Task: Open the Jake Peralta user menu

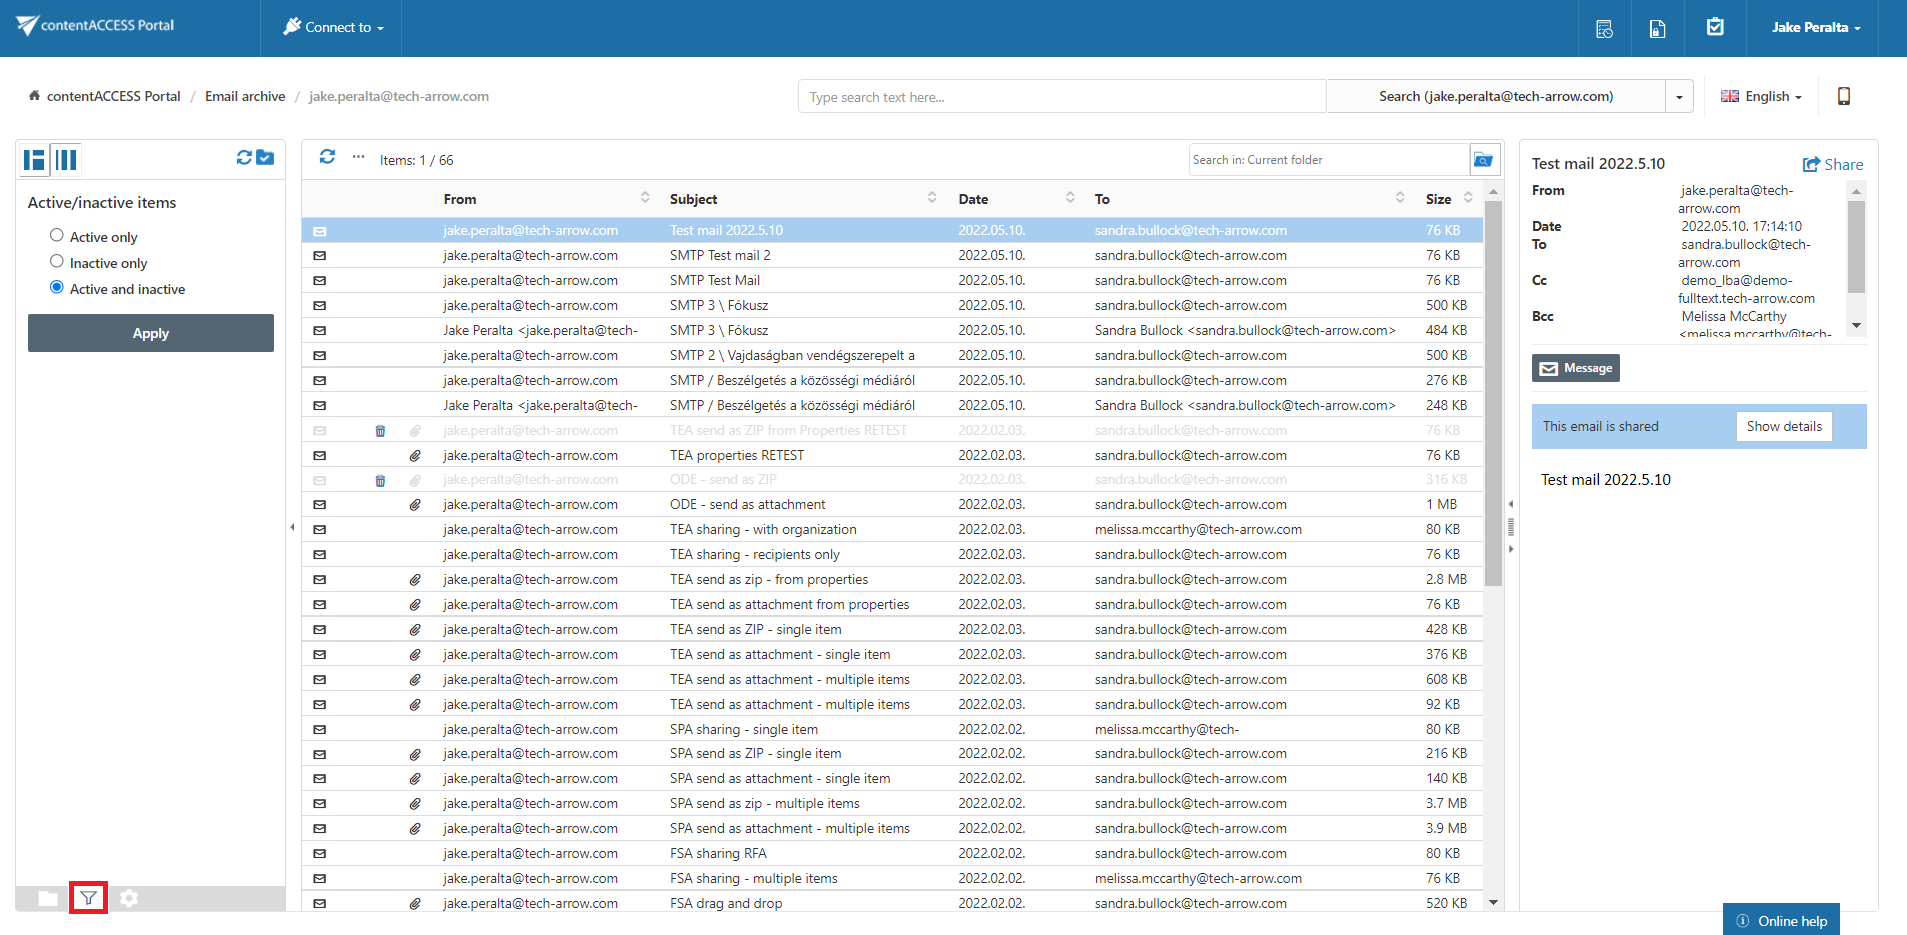Action: coord(1815,28)
